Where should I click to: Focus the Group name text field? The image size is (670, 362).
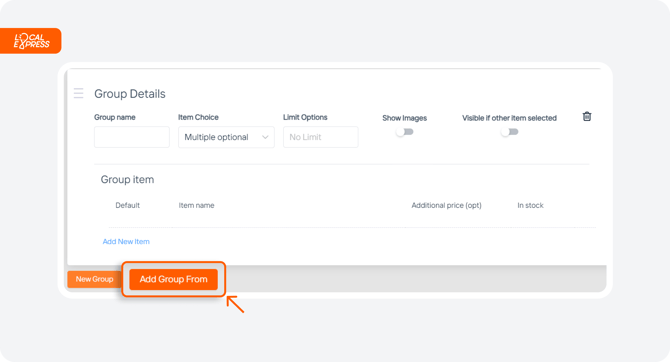coord(132,137)
